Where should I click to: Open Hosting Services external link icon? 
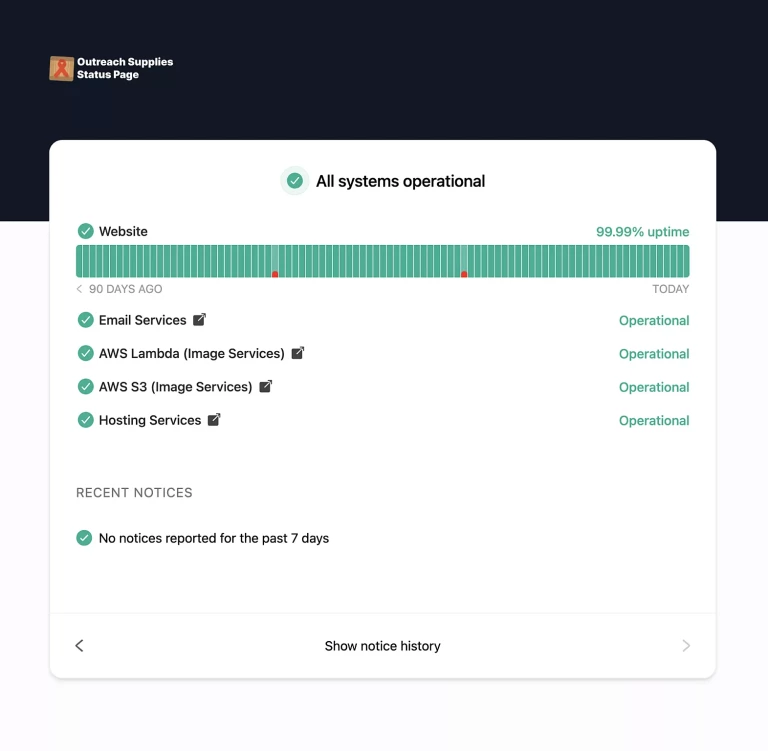click(214, 420)
